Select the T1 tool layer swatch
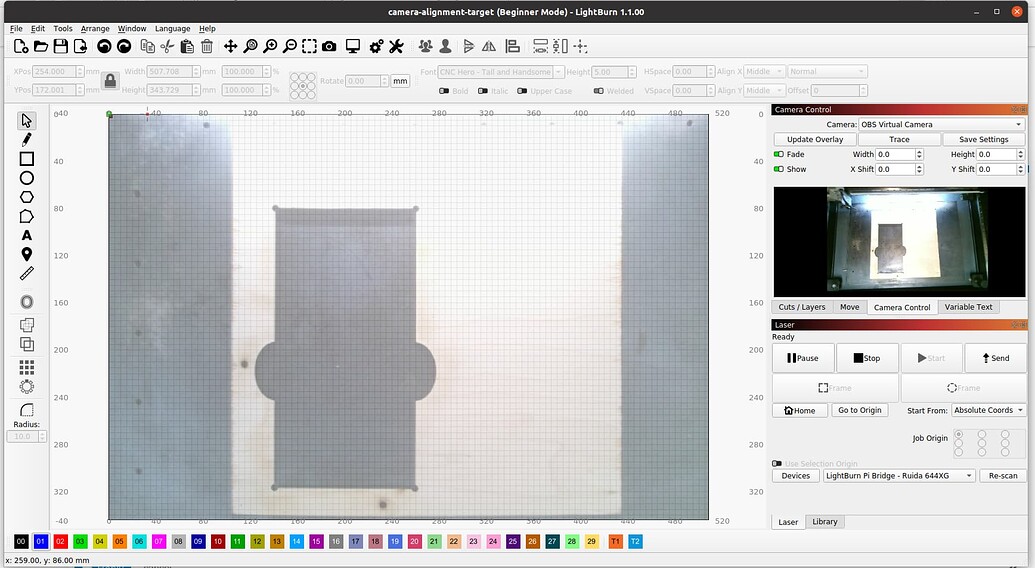Screen dimensions: 1035x568 (x=615, y=542)
